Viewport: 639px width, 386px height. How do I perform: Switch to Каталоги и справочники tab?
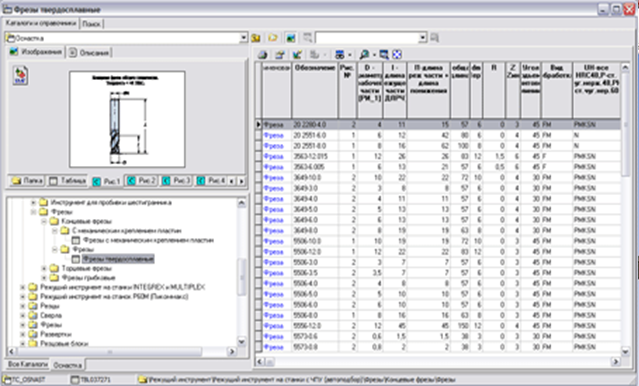coord(41,23)
